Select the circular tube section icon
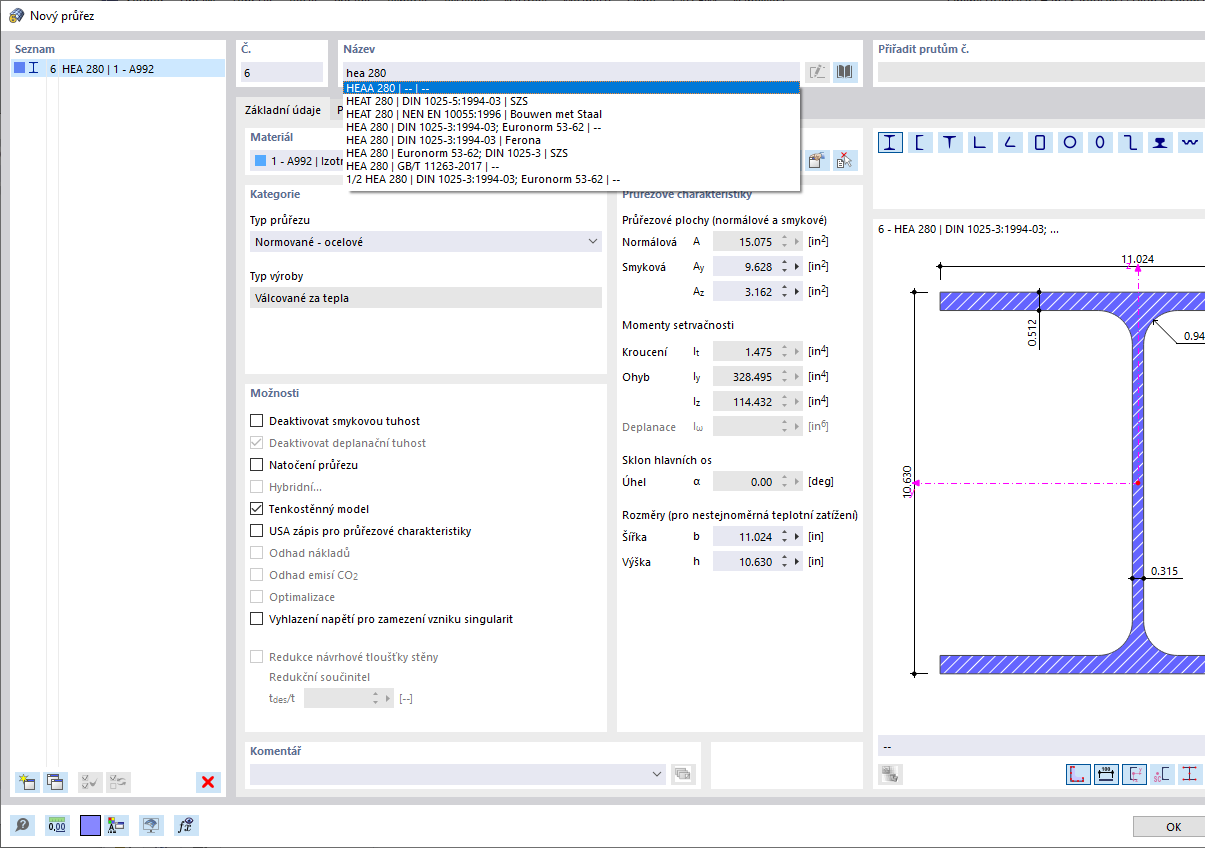The width and height of the screenshot is (1205, 848). click(x=1069, y=142)
